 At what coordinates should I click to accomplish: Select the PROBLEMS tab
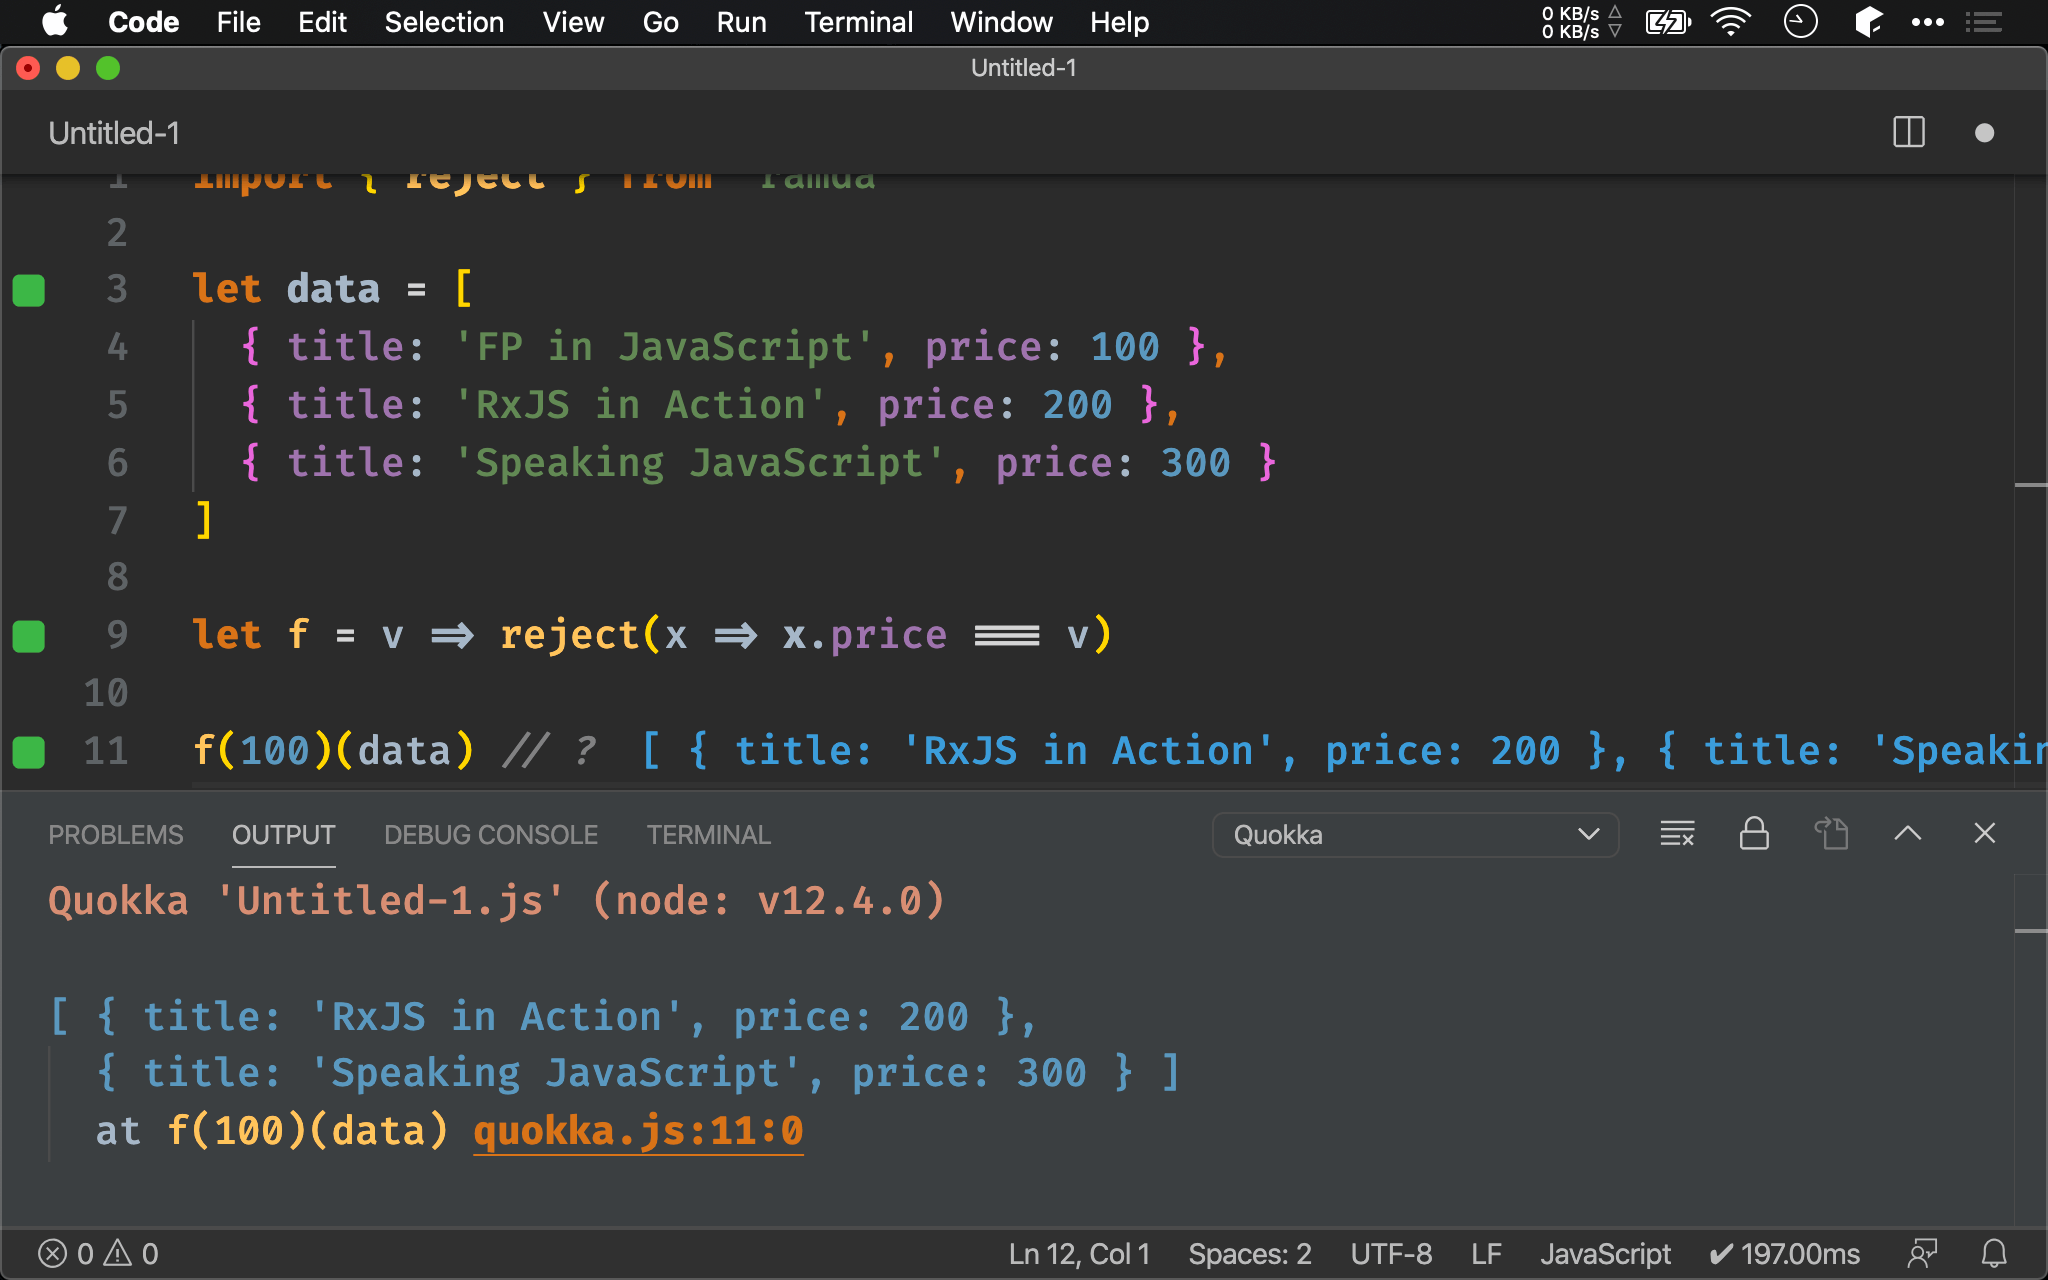(114, 835)
